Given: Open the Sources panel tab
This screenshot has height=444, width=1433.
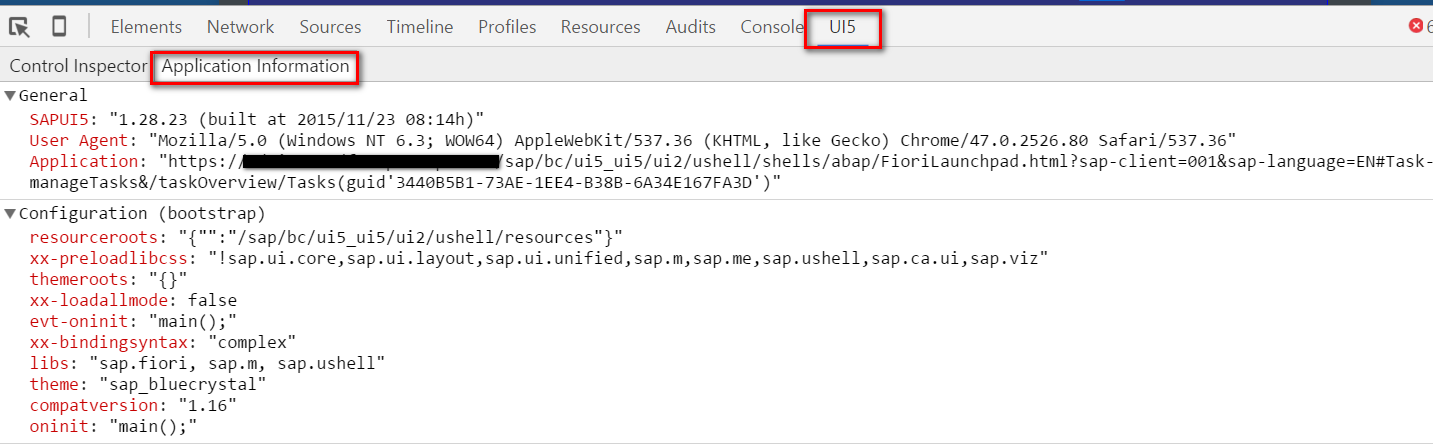Looking at the screenshot, I should coord(330,27).
